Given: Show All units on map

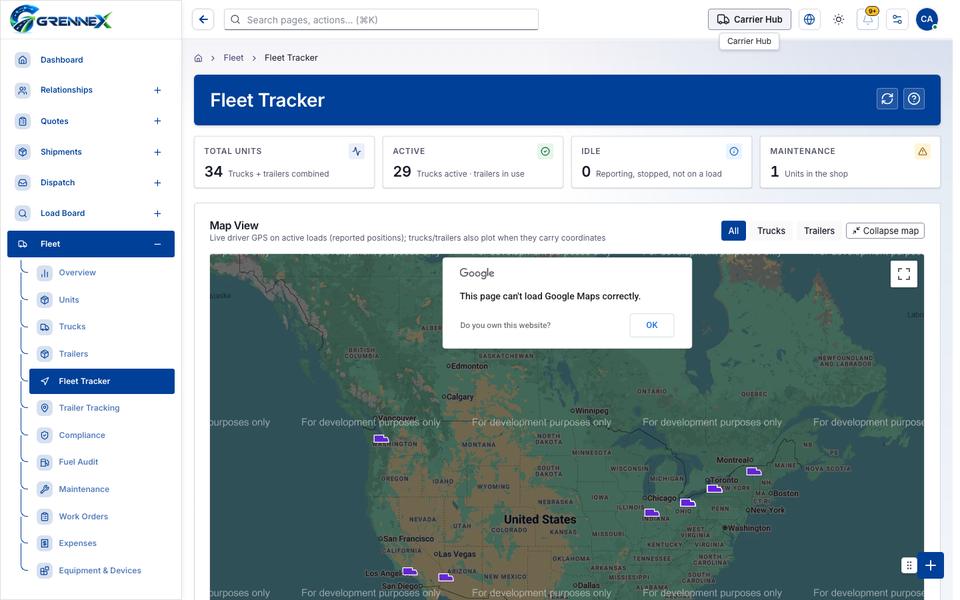Looking at the screenshot, I should coord(733,231).
